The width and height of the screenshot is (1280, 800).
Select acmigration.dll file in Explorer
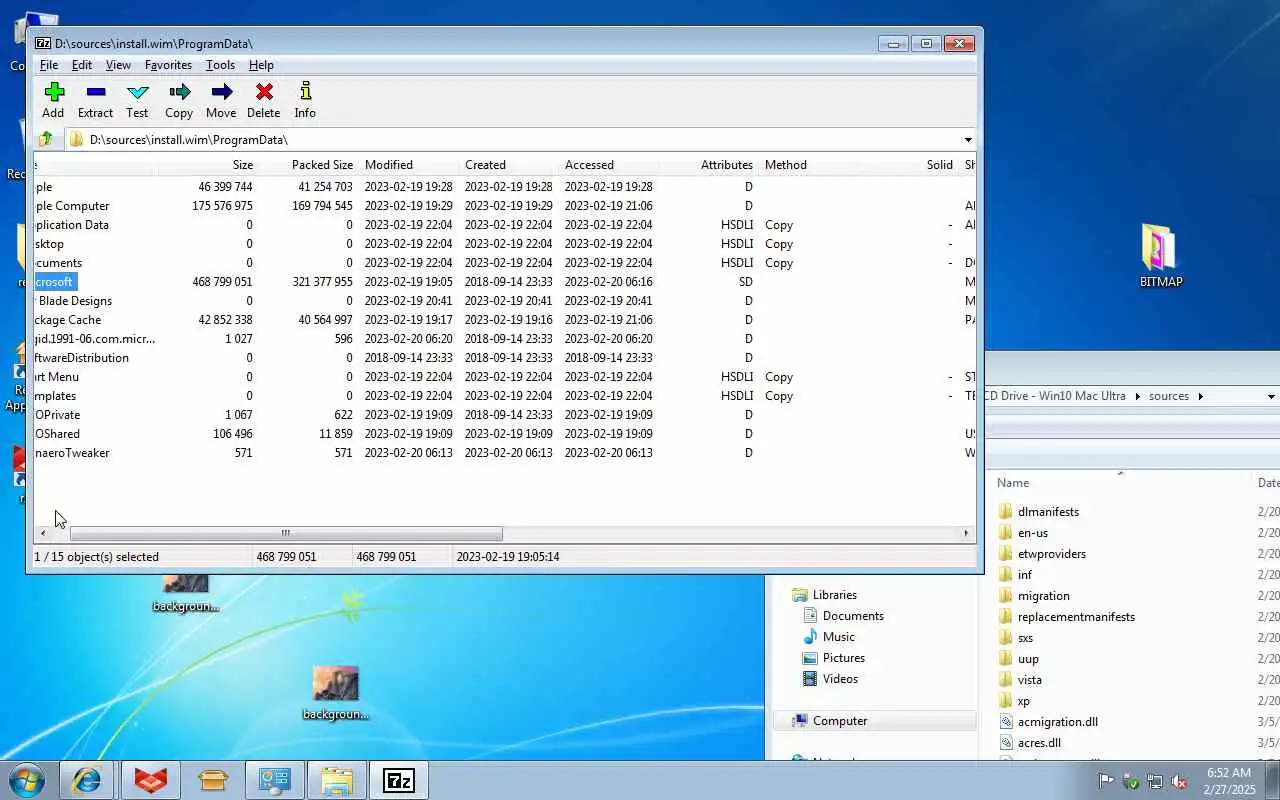(1058, 722)
